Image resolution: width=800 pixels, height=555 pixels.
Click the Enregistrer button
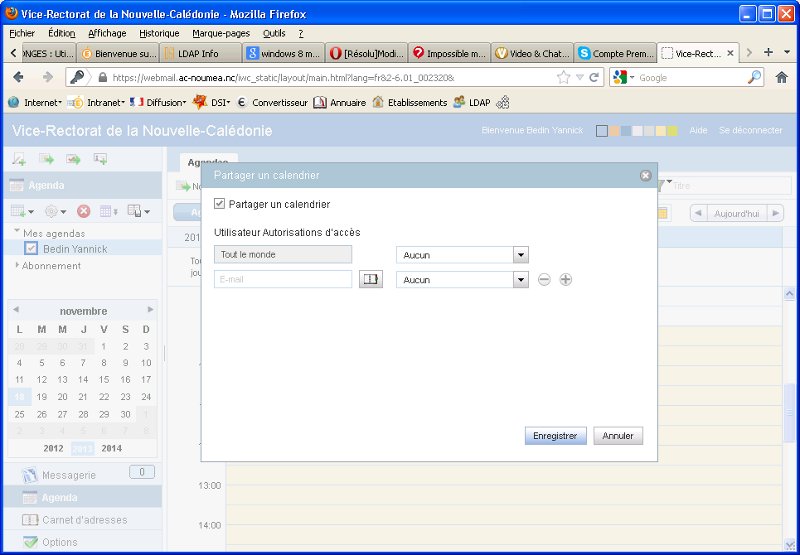click(x=555, y=436)
